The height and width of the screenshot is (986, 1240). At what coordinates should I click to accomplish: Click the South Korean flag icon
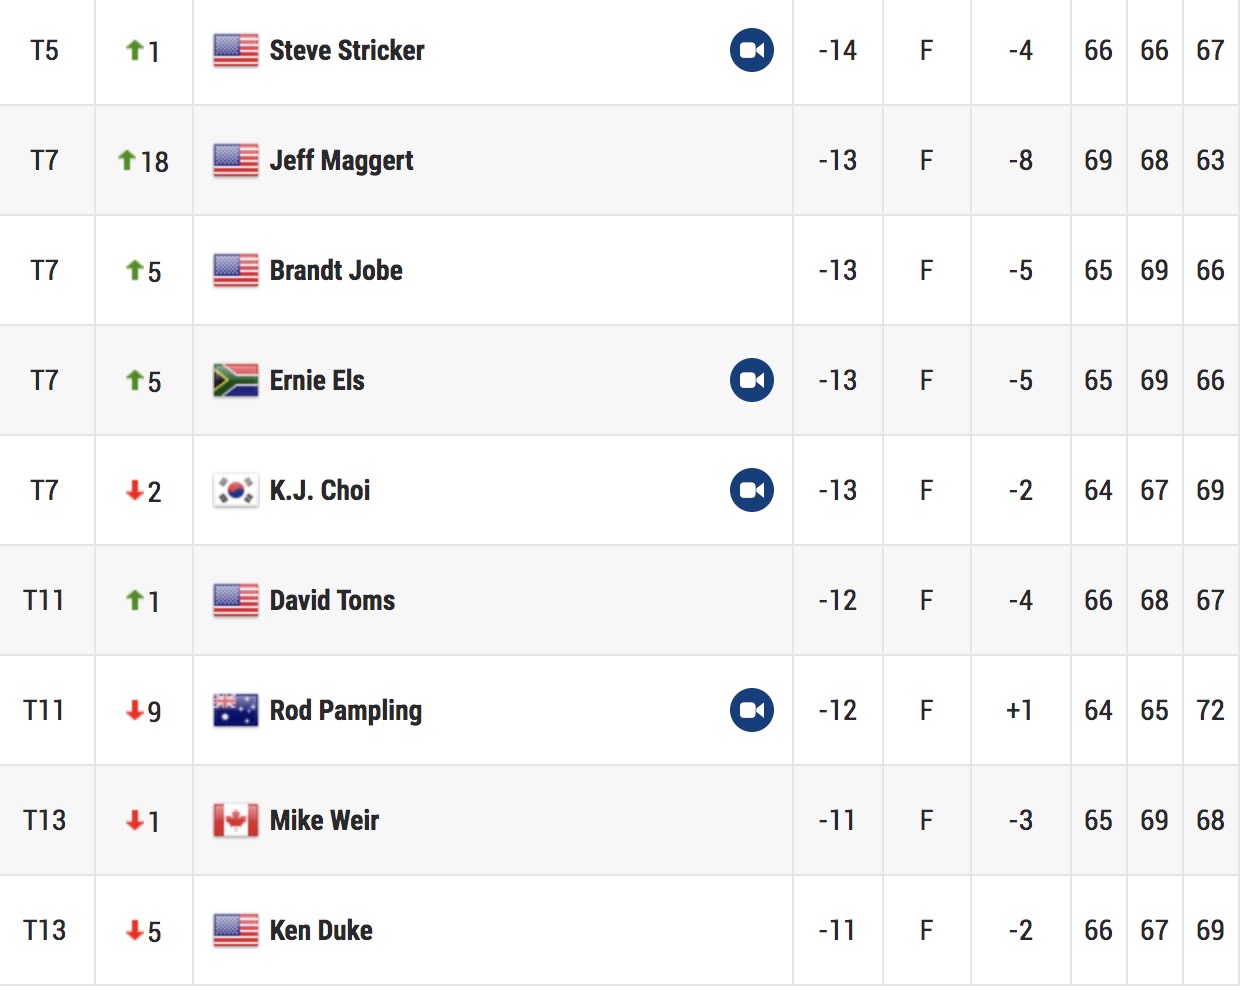click(x=236, y=490)
